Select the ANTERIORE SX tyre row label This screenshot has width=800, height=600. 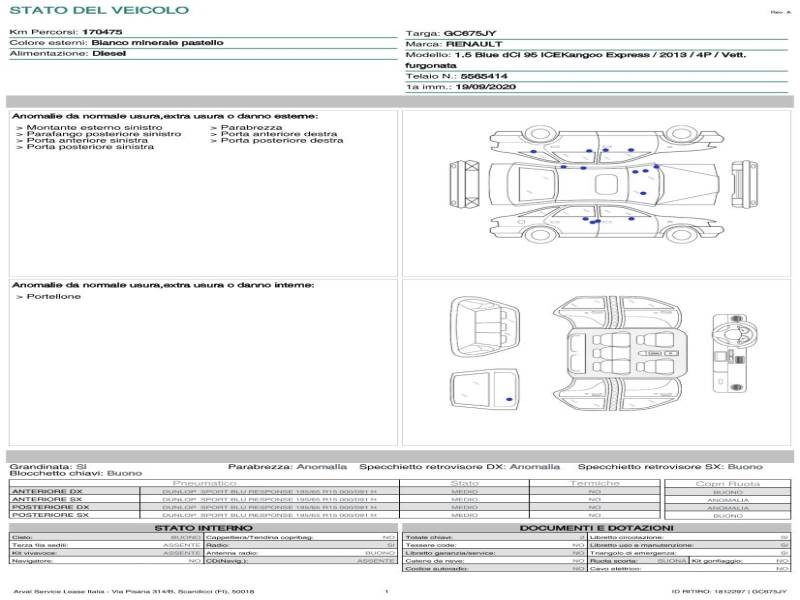pyautogui.click(x=47, y=499)
